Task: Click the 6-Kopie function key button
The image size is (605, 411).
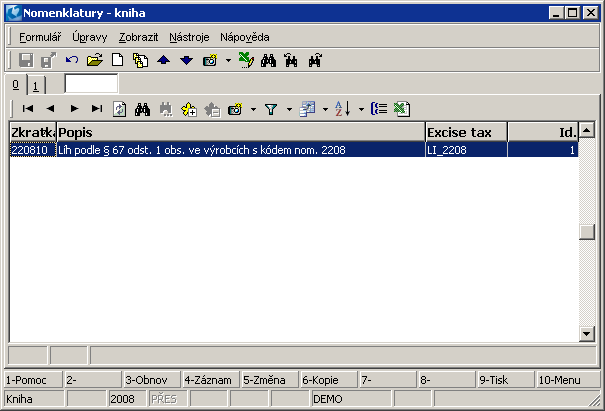Action: click(329, 380)
